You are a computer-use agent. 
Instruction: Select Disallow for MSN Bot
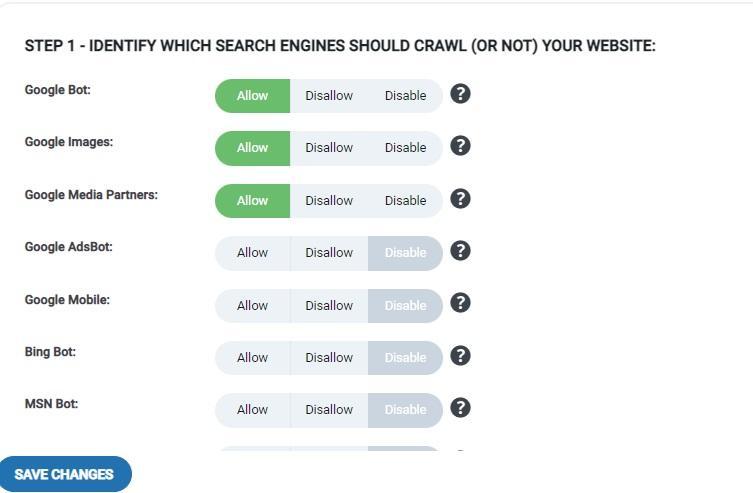pos(329,410)
